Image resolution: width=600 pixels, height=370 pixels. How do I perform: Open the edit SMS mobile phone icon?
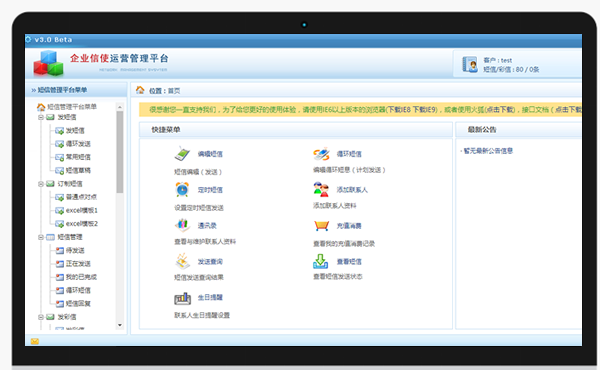pos(182,154)
